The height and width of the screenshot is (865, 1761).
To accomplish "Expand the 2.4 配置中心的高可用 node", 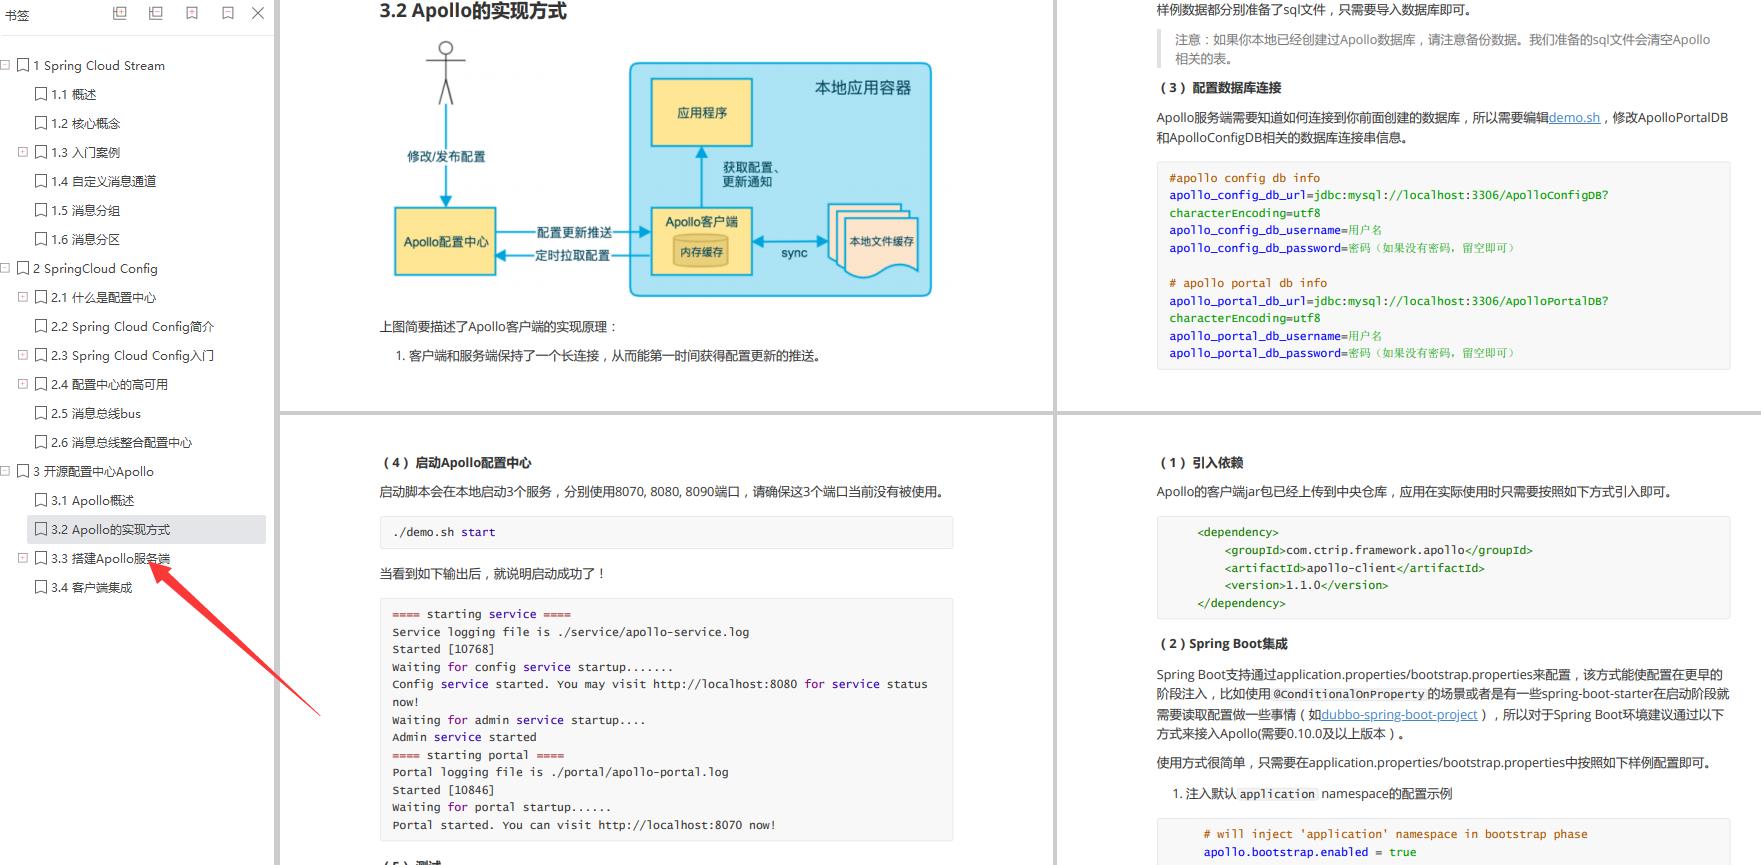I will tap(23, 384).
